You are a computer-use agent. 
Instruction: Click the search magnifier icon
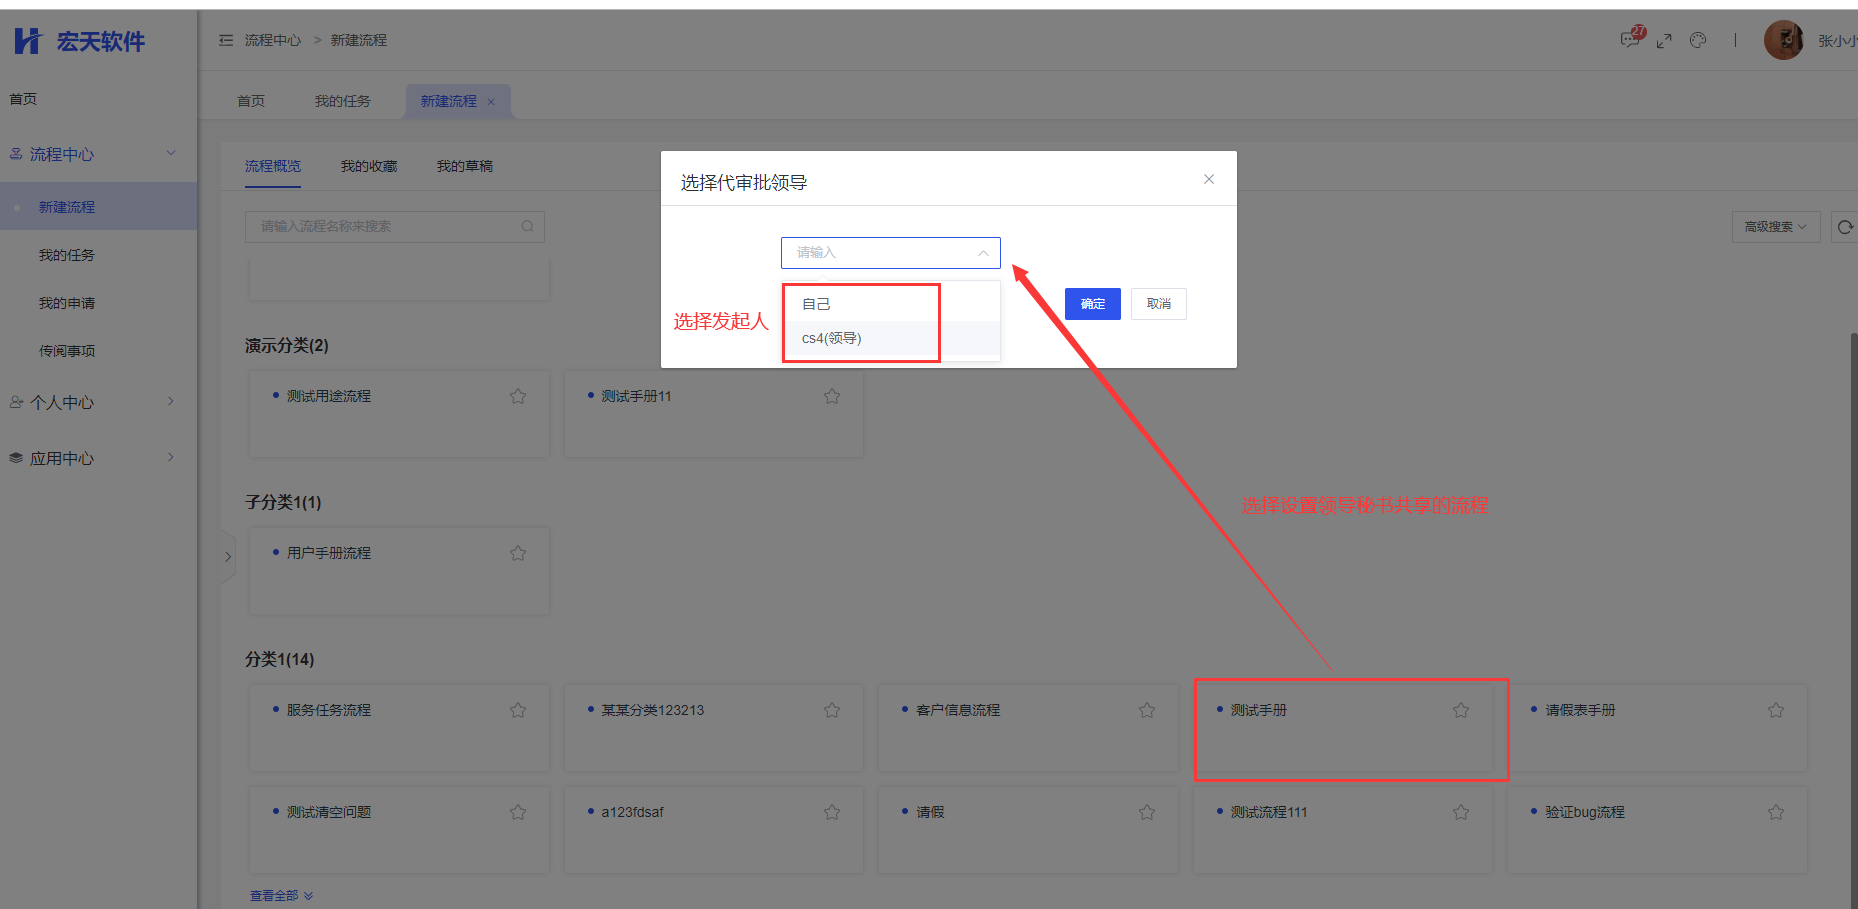tap(527, 227)
